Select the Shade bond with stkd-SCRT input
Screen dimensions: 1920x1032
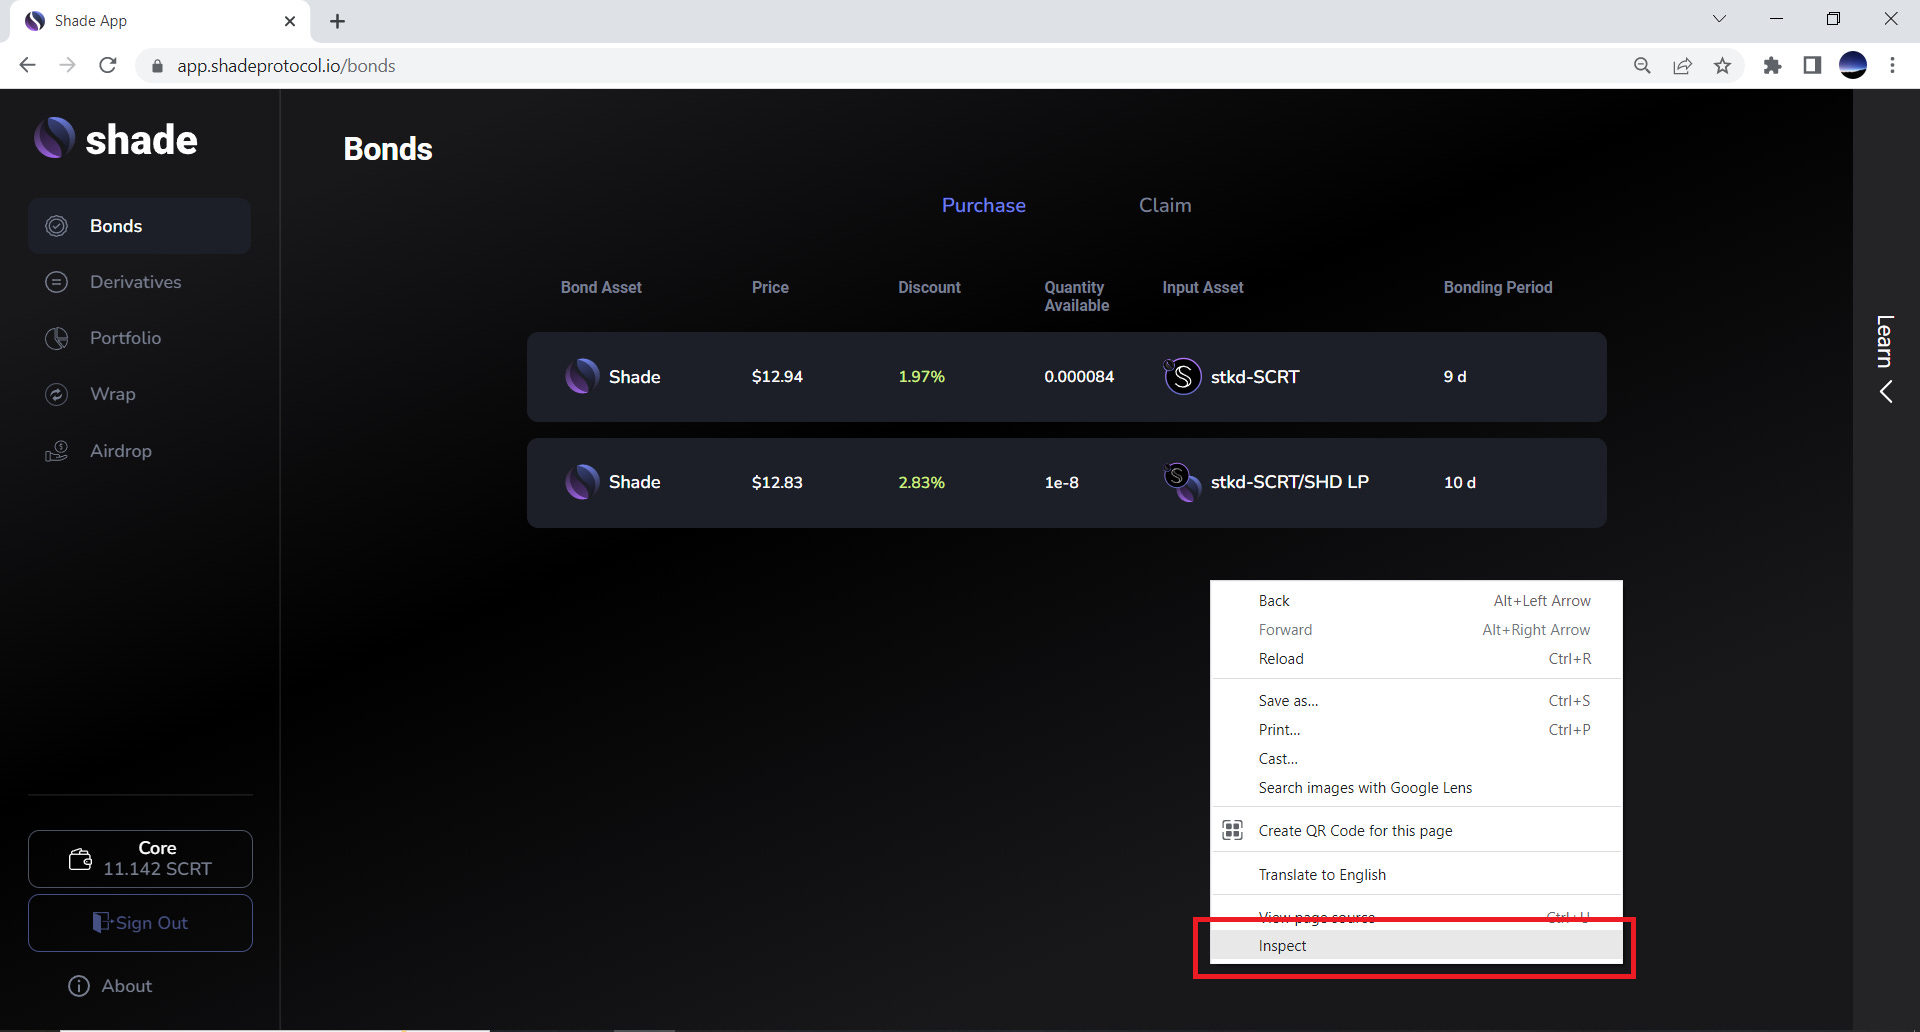point(1067,377)
